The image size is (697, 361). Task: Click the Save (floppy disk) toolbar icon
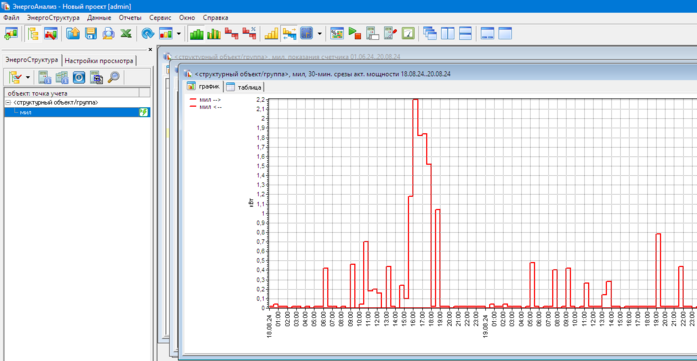91,33
